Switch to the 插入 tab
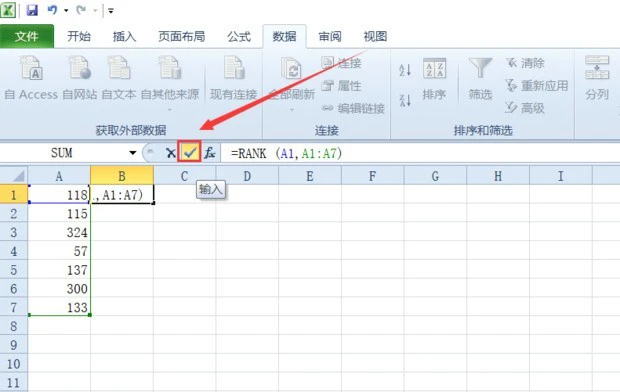620x392 pixels. coord(124,36)
